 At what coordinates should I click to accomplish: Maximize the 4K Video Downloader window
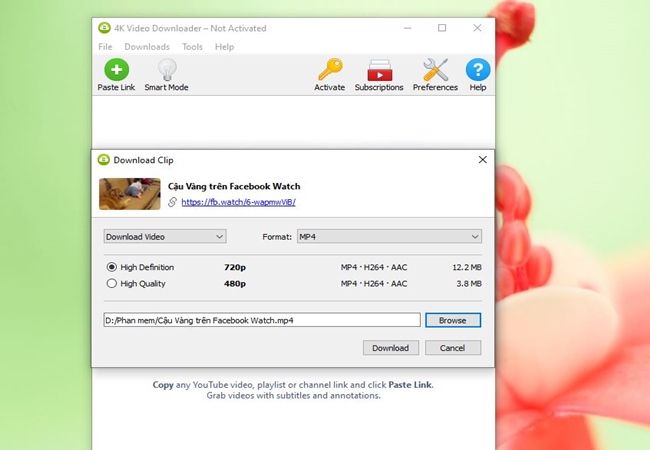coord(442,28)
